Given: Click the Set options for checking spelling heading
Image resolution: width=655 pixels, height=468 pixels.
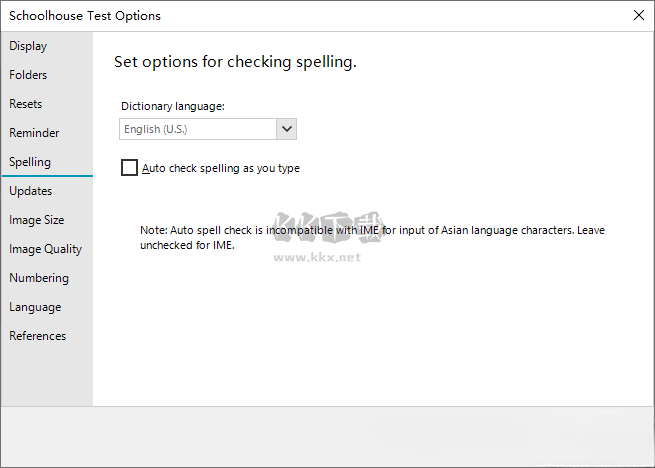Looking at the screenshot, I should click(x=235, y=62).
